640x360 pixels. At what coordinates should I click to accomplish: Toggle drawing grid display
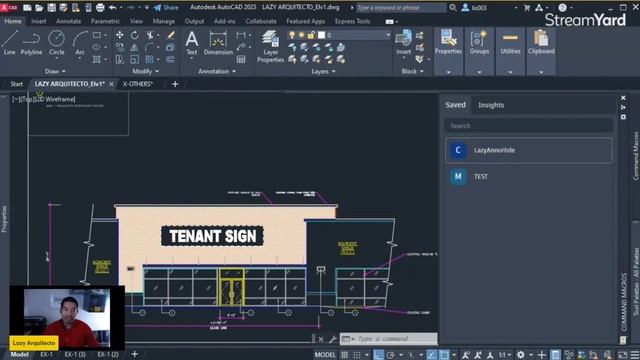tap(344, 355)
